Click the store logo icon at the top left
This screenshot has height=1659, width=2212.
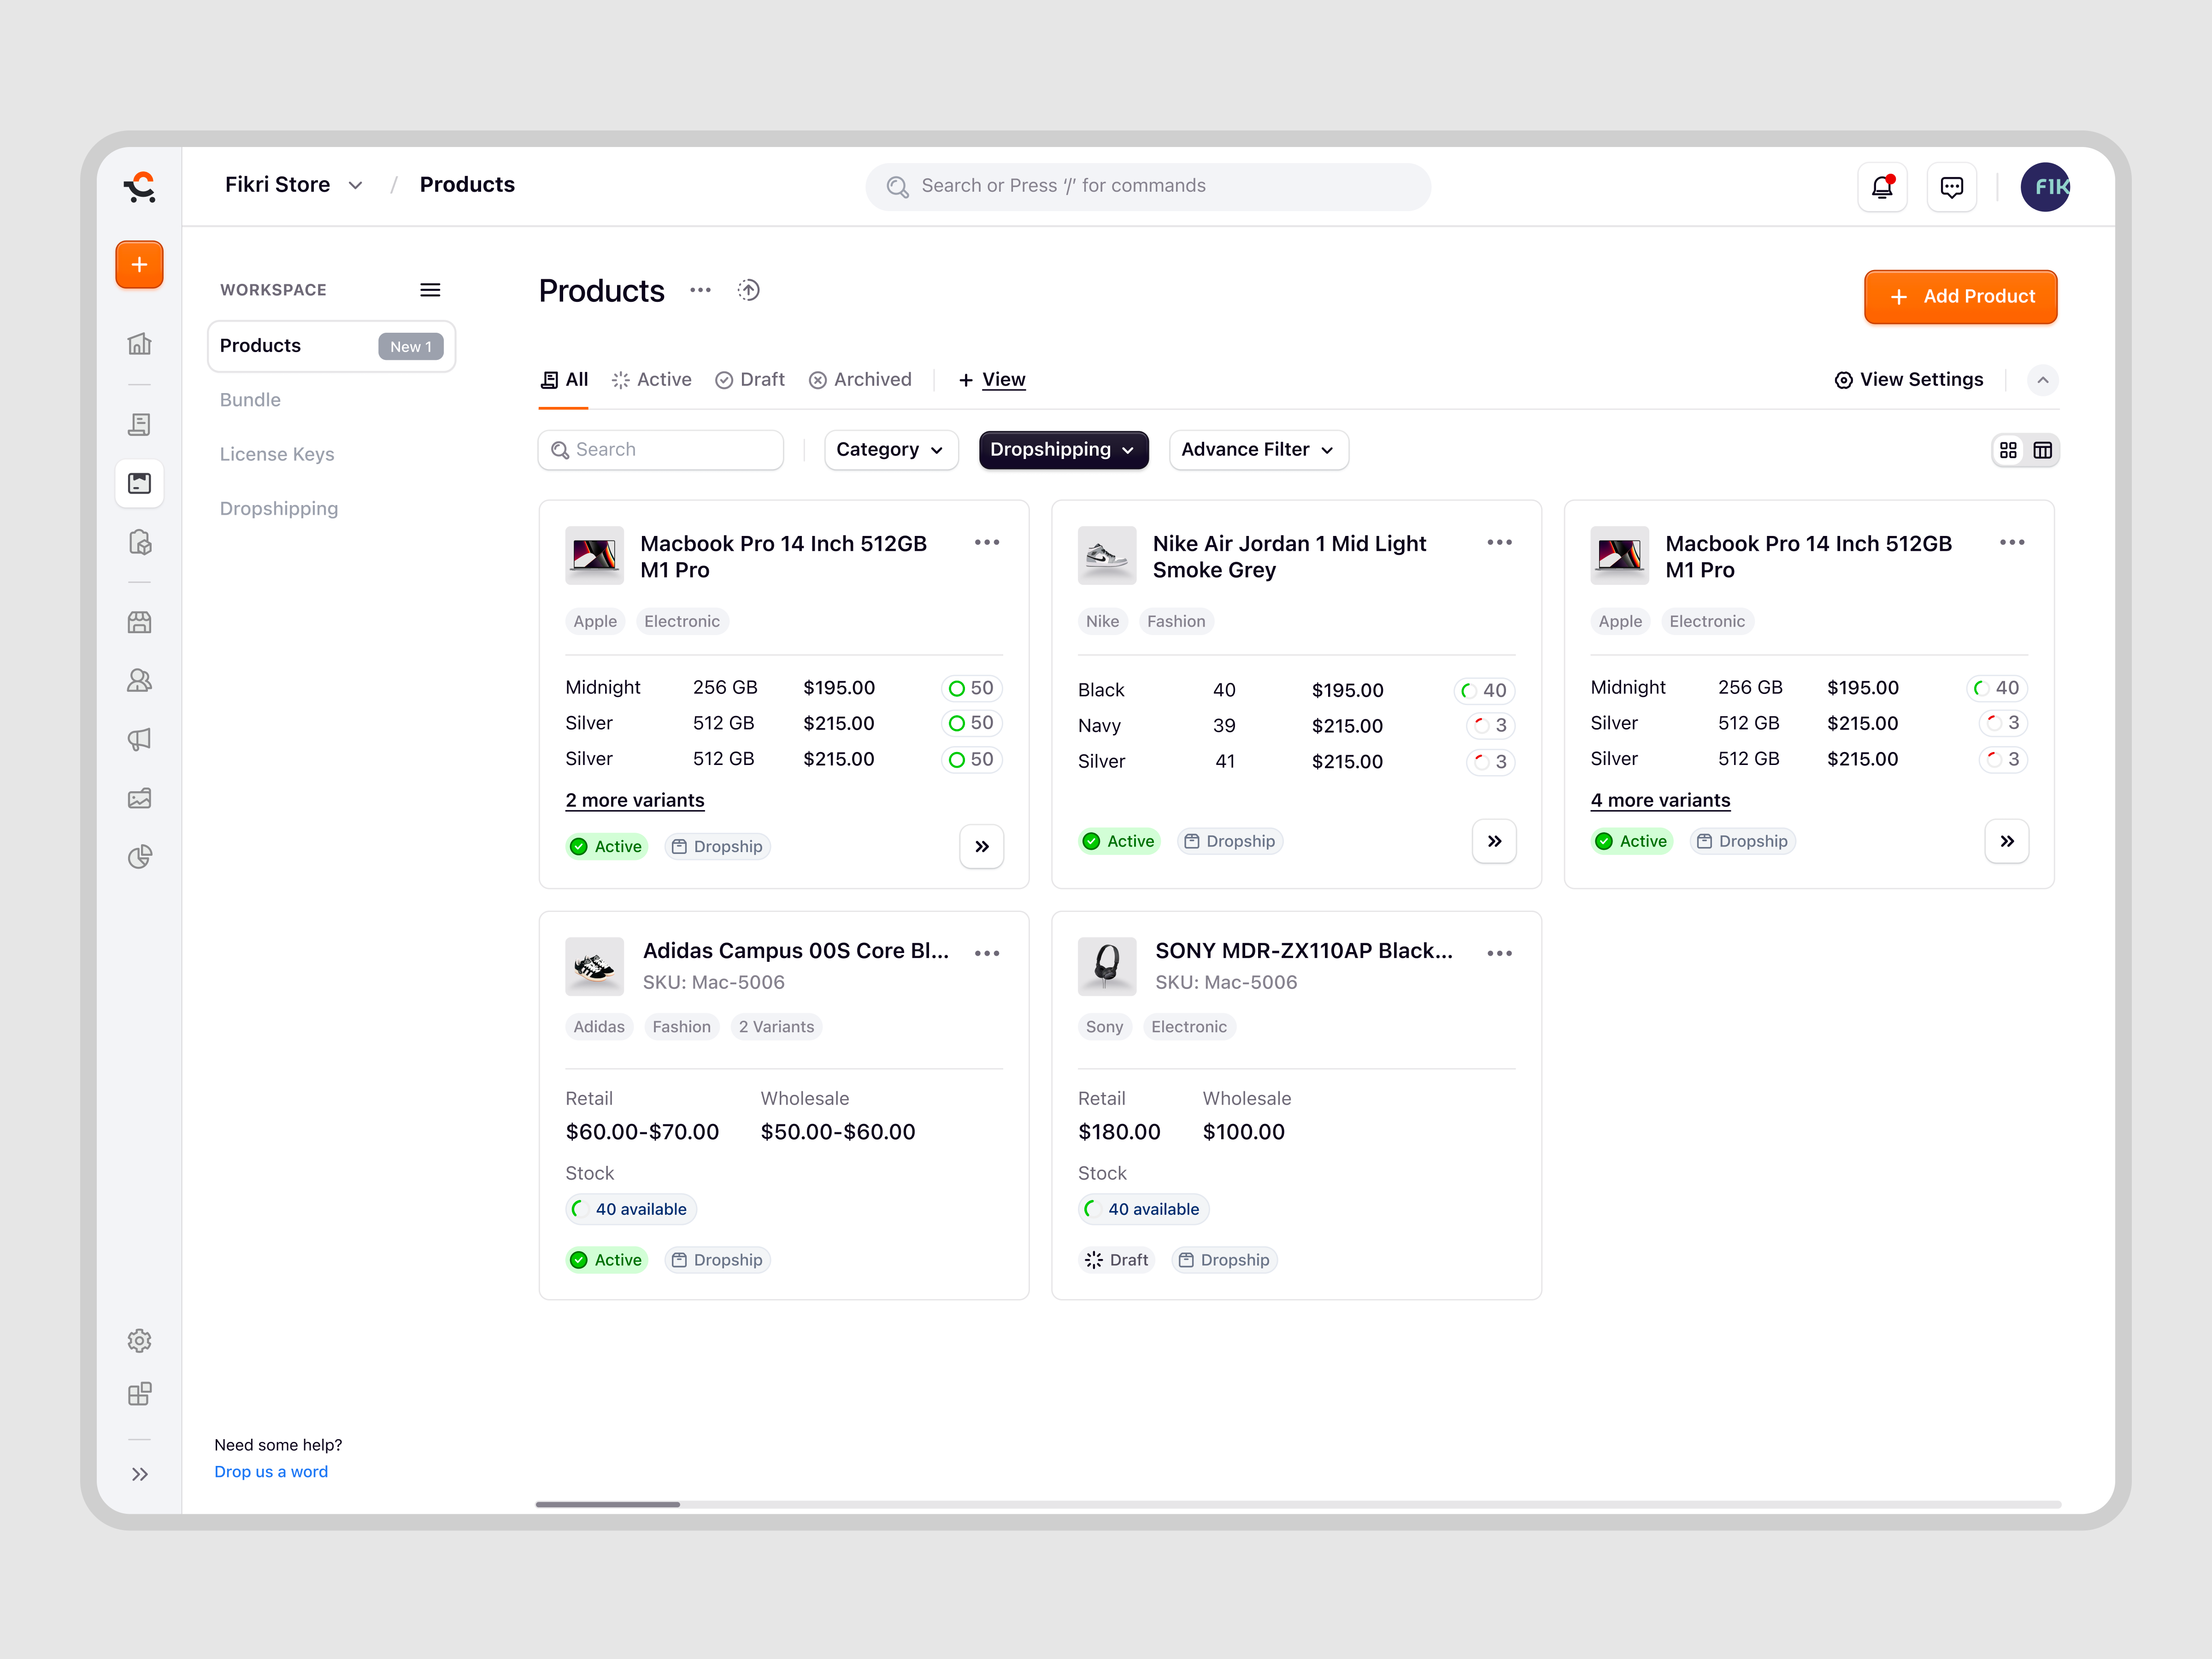coord(139,187)
